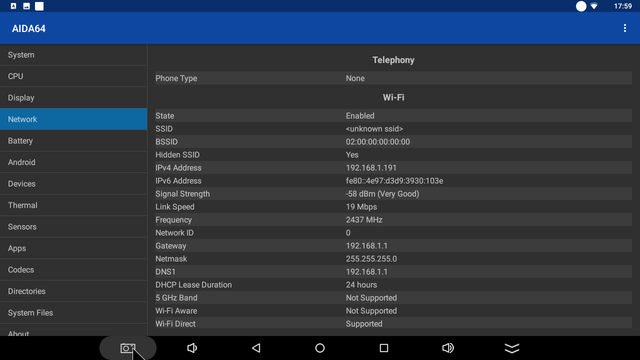This screenshot has width=640, height=360.
Task: Tap the leftmost notification icon in status bar
Action: point(13,6)
